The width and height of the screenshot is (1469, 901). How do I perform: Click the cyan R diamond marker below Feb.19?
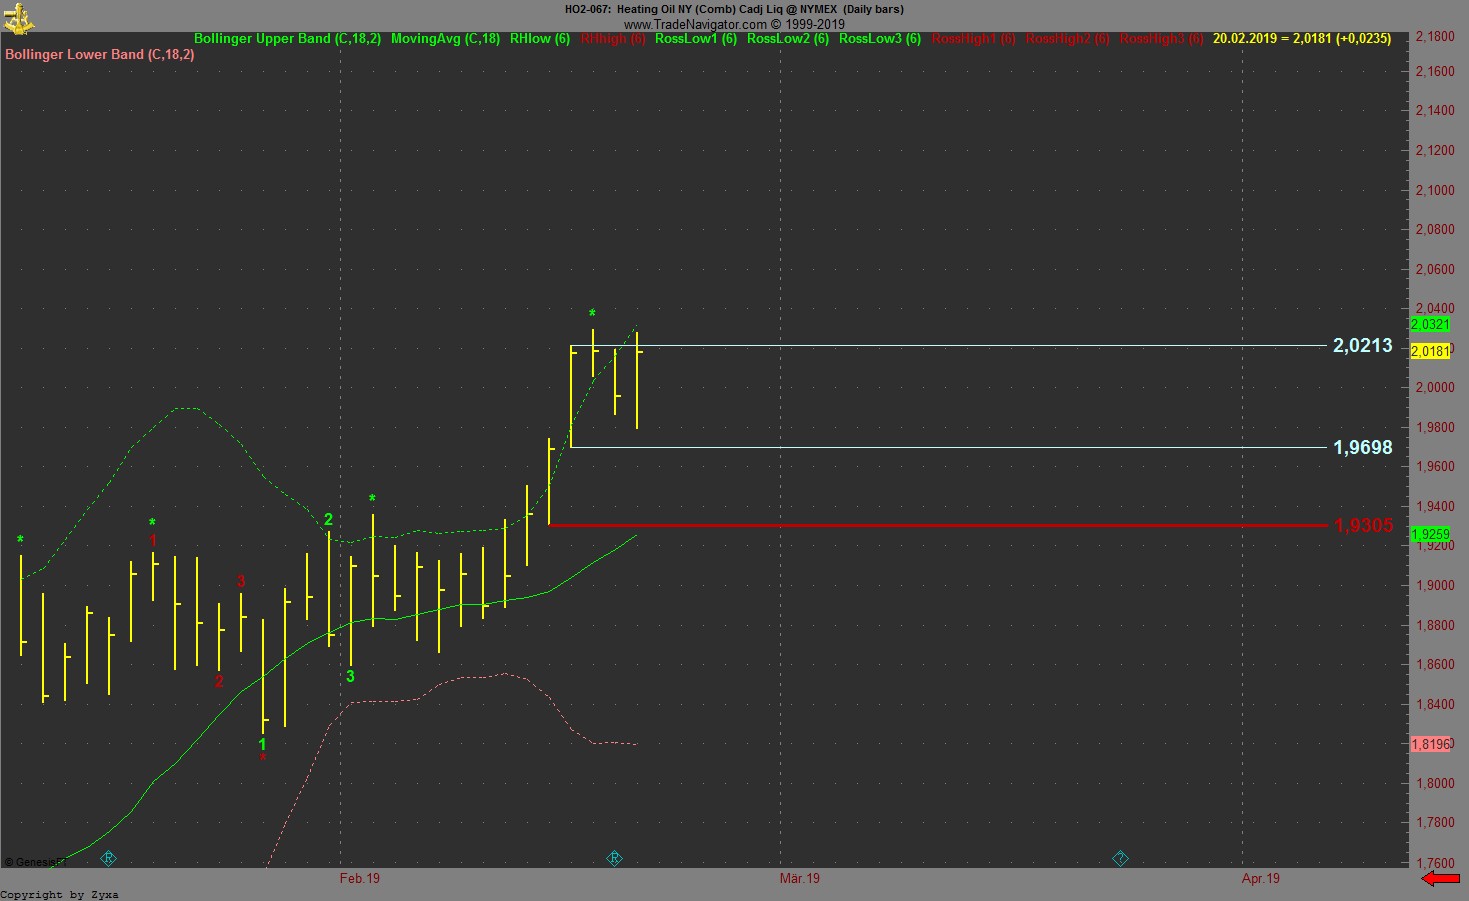click(614, 858)
